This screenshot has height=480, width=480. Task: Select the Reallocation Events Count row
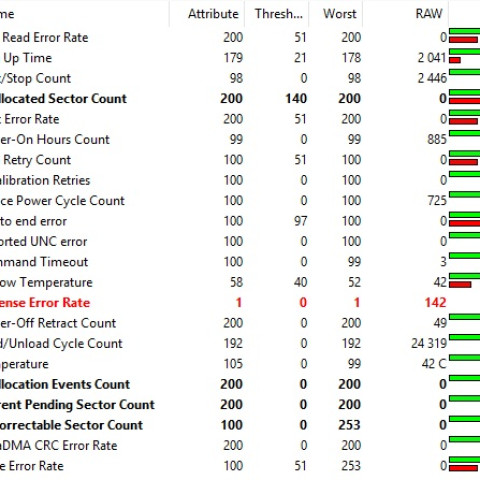(240, 384)
